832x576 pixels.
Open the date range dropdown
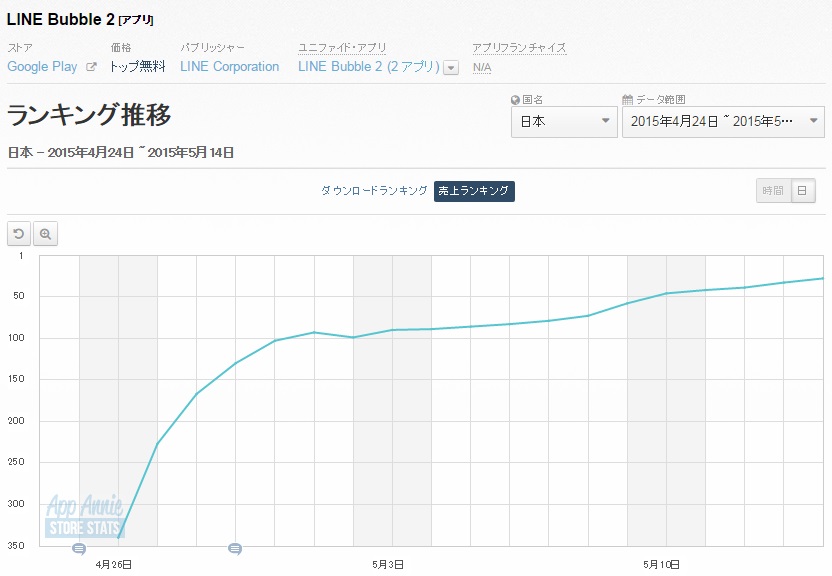[723, 122]
